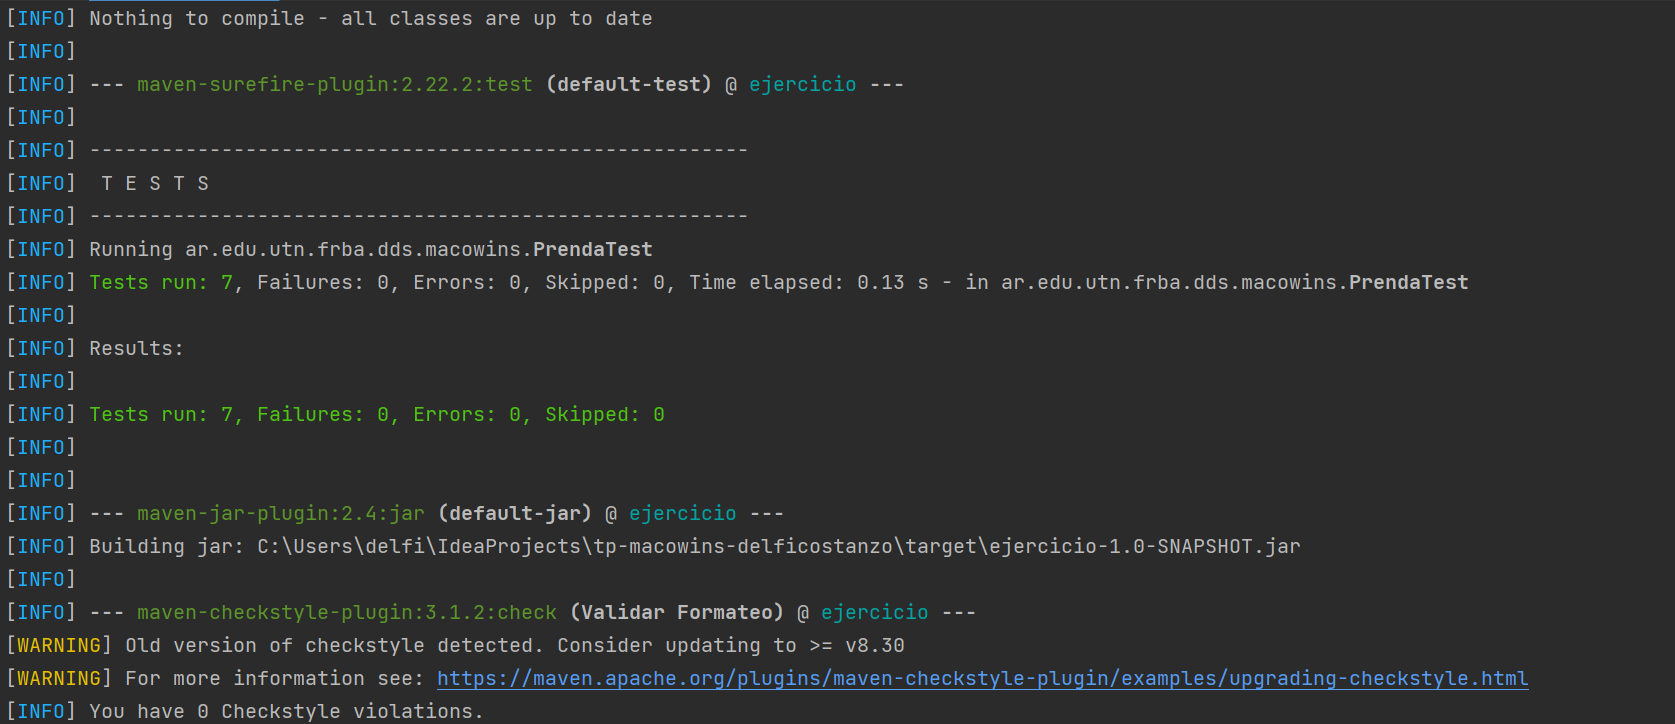Click the ejercicio-1.0-SNAPSHOT.jar filename

pos(1145,546)
